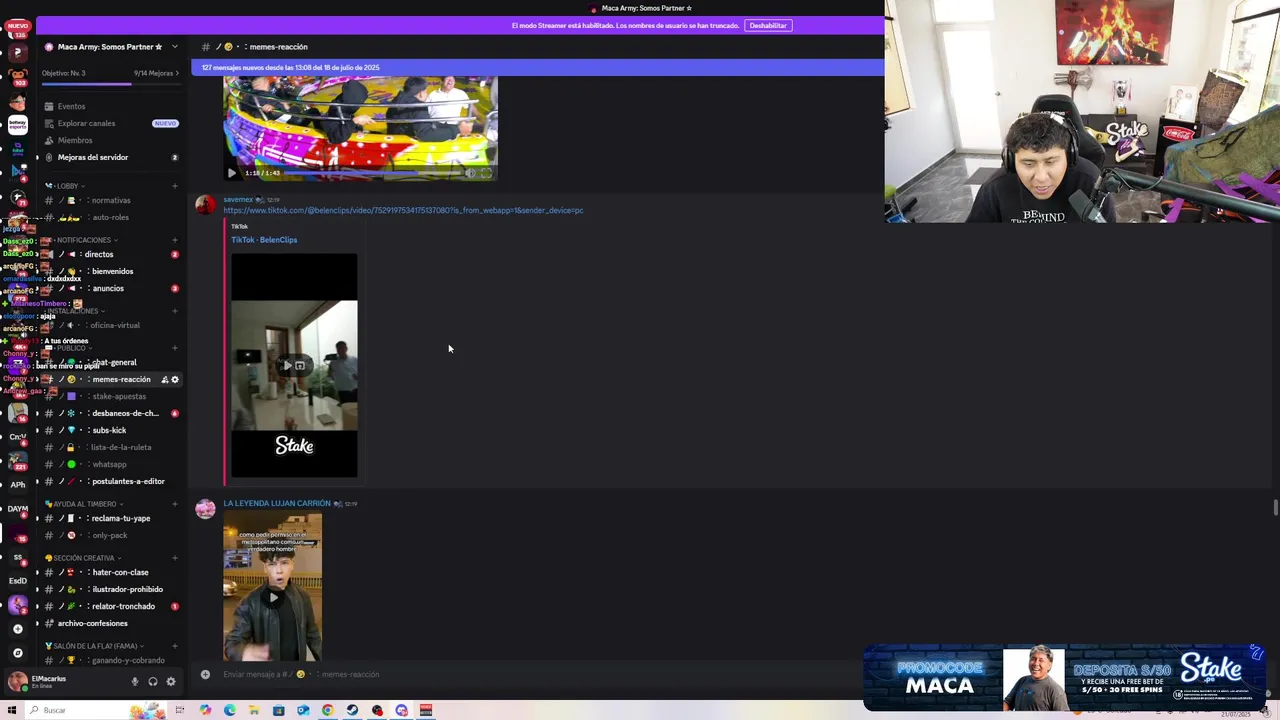
Task: Open the reclama-tu-yape channel
Action: tap(110, 518)
